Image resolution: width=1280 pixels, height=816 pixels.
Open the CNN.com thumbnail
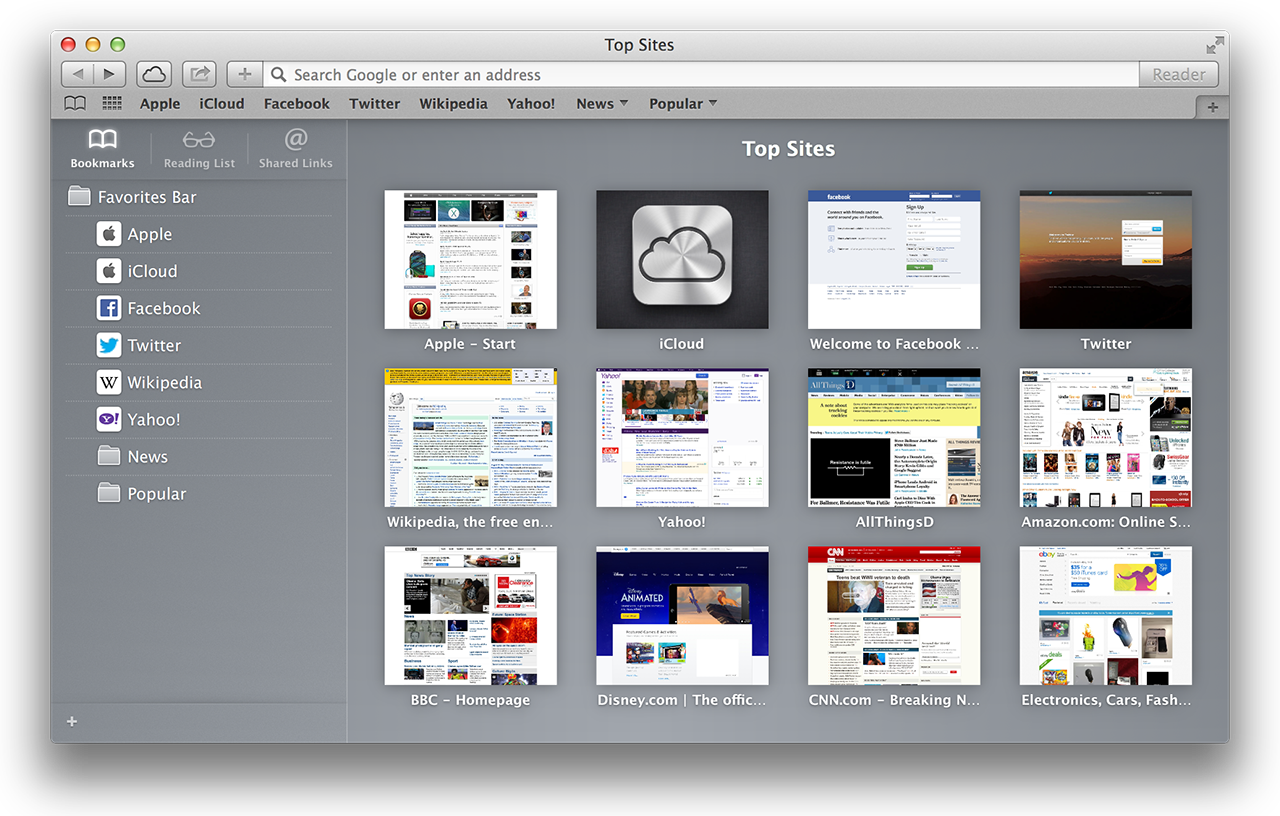click(894, 616)
